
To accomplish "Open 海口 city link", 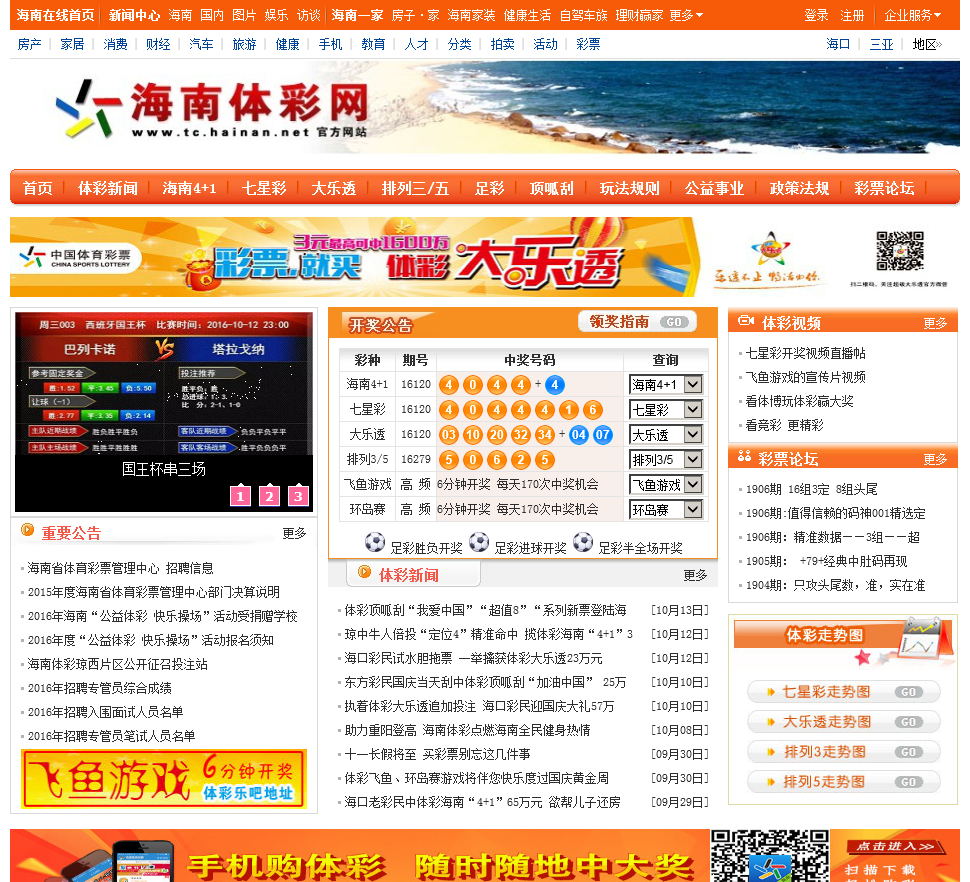I will pyautogui.click(x=838, y=45).
